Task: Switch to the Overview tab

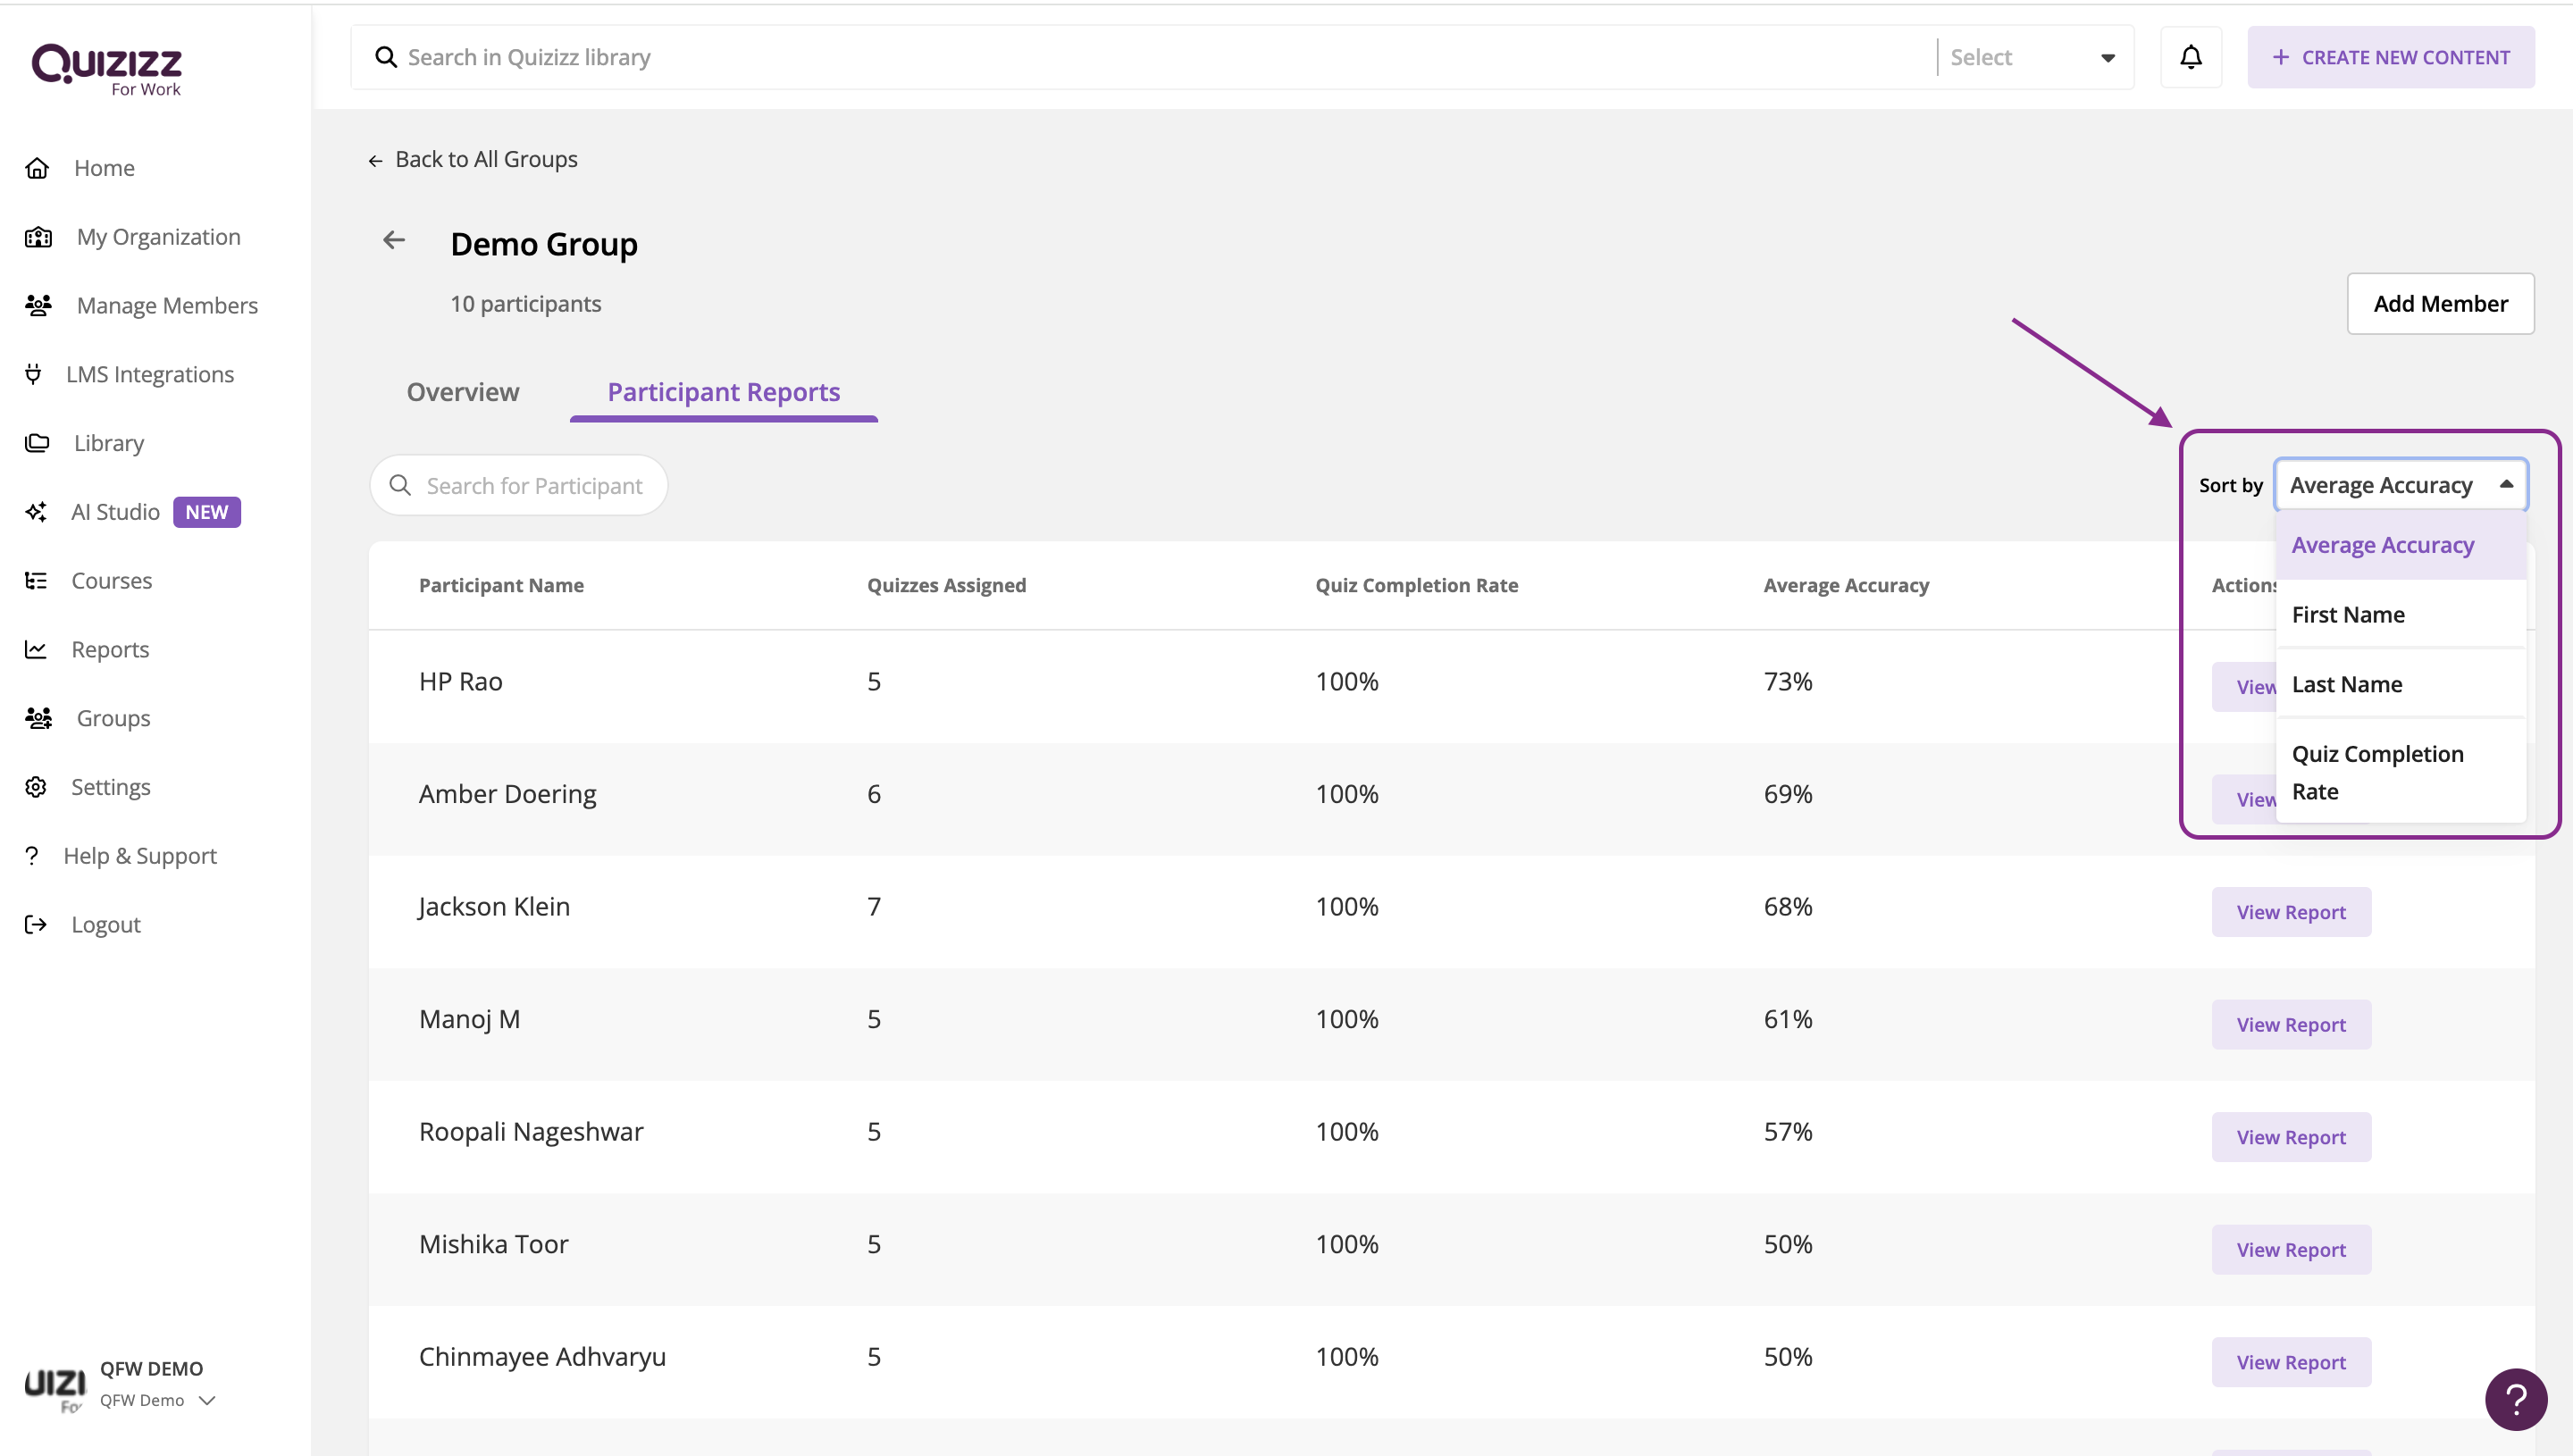Action: (x=462, y=392)
